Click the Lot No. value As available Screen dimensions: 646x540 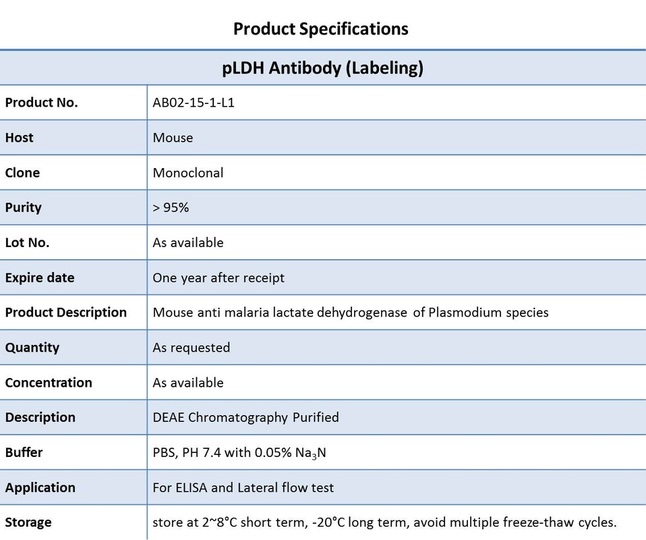(x=188, y=243)
